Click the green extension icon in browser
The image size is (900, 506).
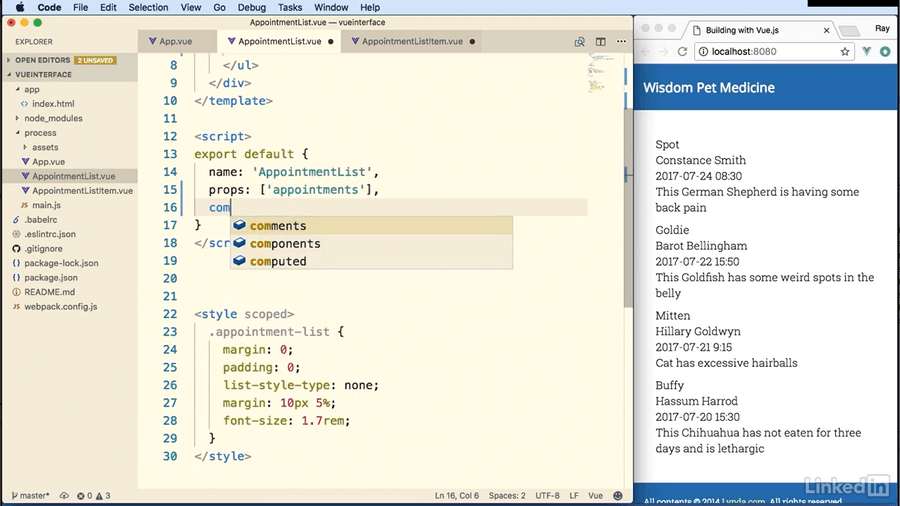885,52
